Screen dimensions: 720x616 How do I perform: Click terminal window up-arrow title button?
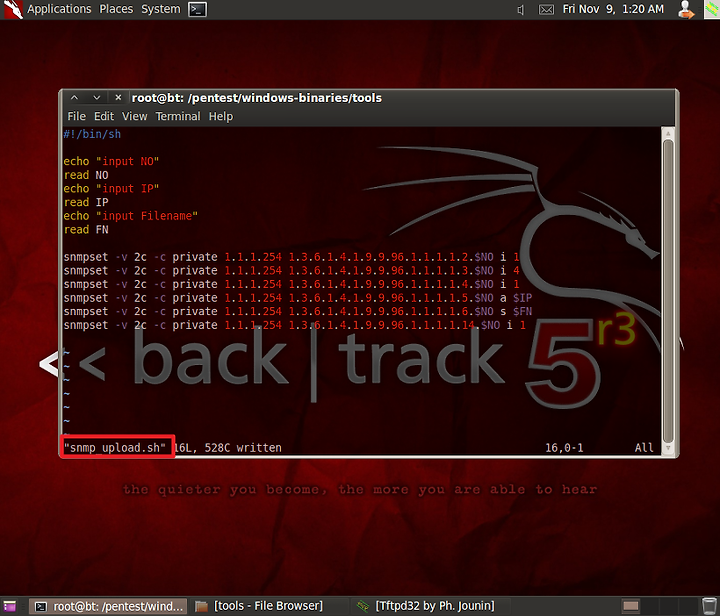74,98
